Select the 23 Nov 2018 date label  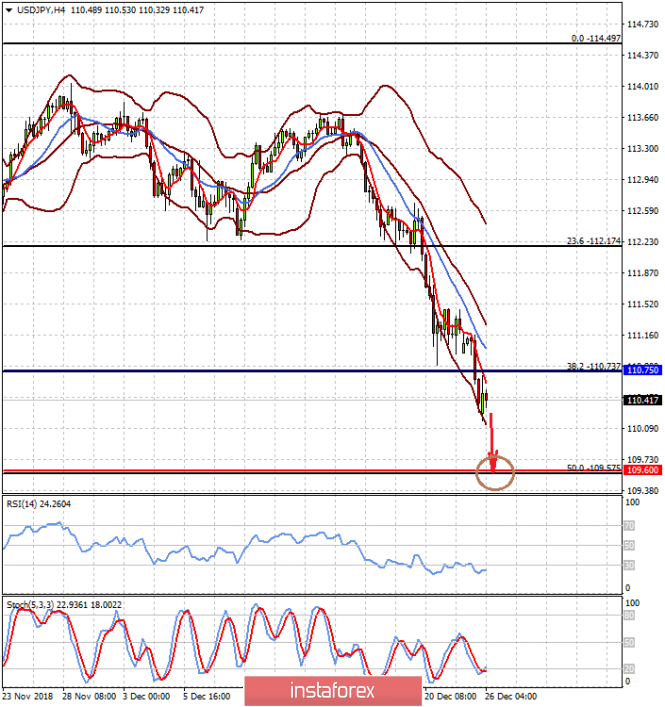coord(27,697)
